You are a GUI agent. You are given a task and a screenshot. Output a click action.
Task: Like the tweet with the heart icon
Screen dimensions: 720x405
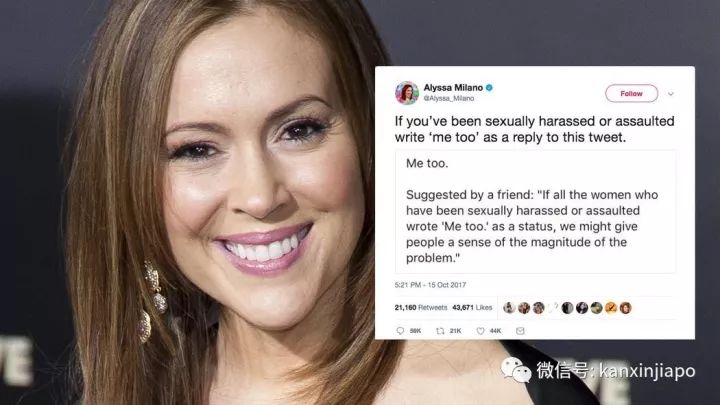(480, 331)
